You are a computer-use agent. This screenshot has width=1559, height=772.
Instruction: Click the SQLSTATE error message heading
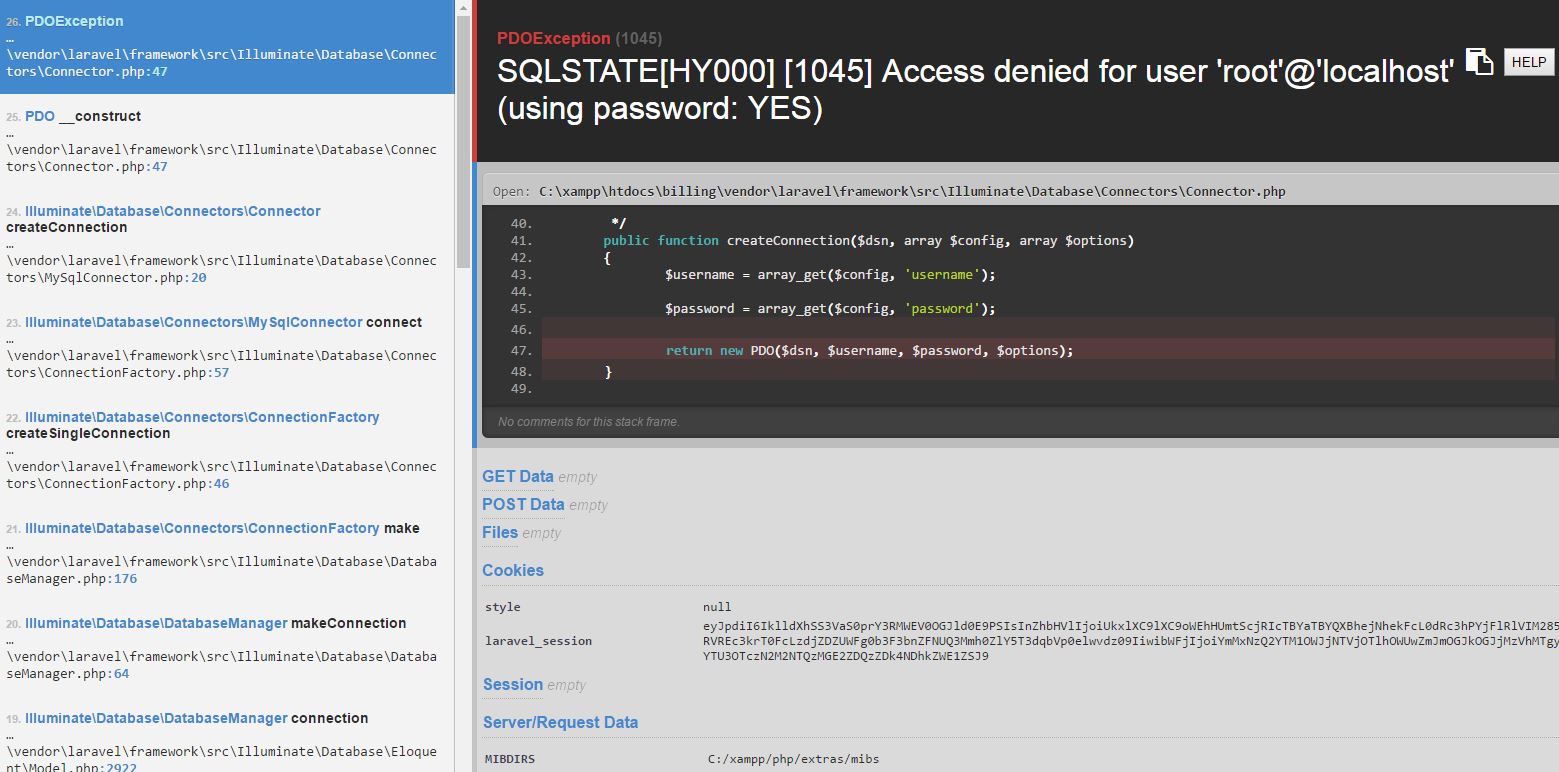[975, 90]
